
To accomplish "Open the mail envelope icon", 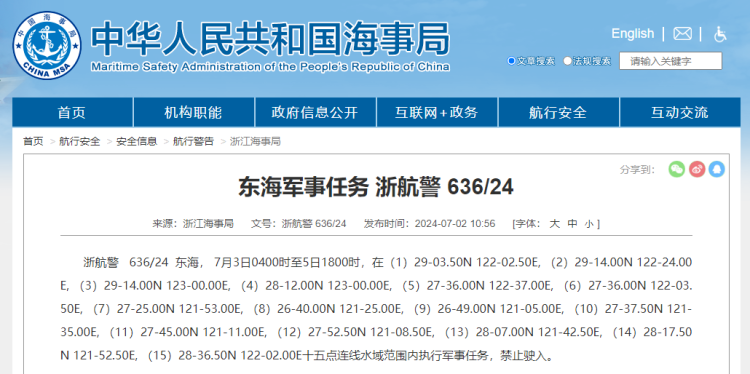I will (x=682, y=33).
